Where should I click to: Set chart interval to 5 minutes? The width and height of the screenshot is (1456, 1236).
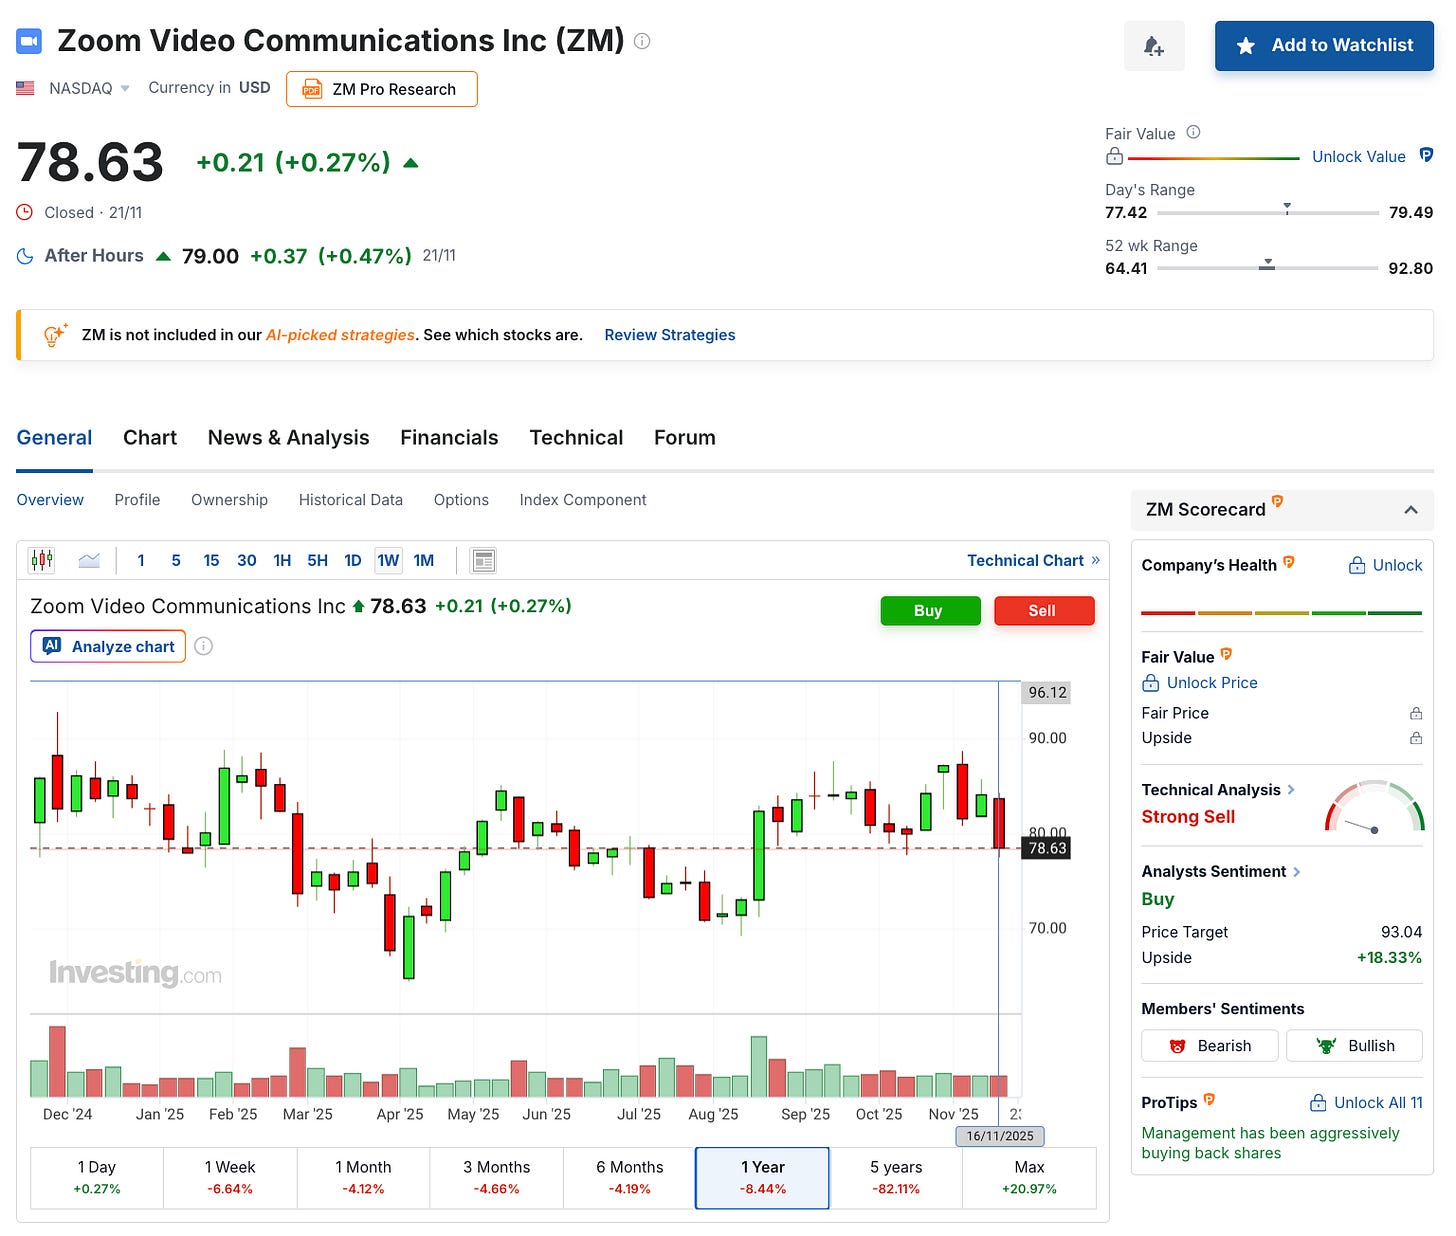[x=176, y=560]
